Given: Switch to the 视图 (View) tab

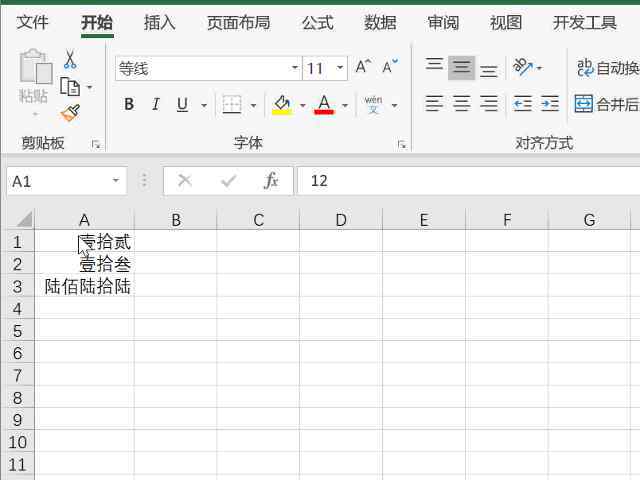Looking at the screenshot, I should click(x=506, y=22).
